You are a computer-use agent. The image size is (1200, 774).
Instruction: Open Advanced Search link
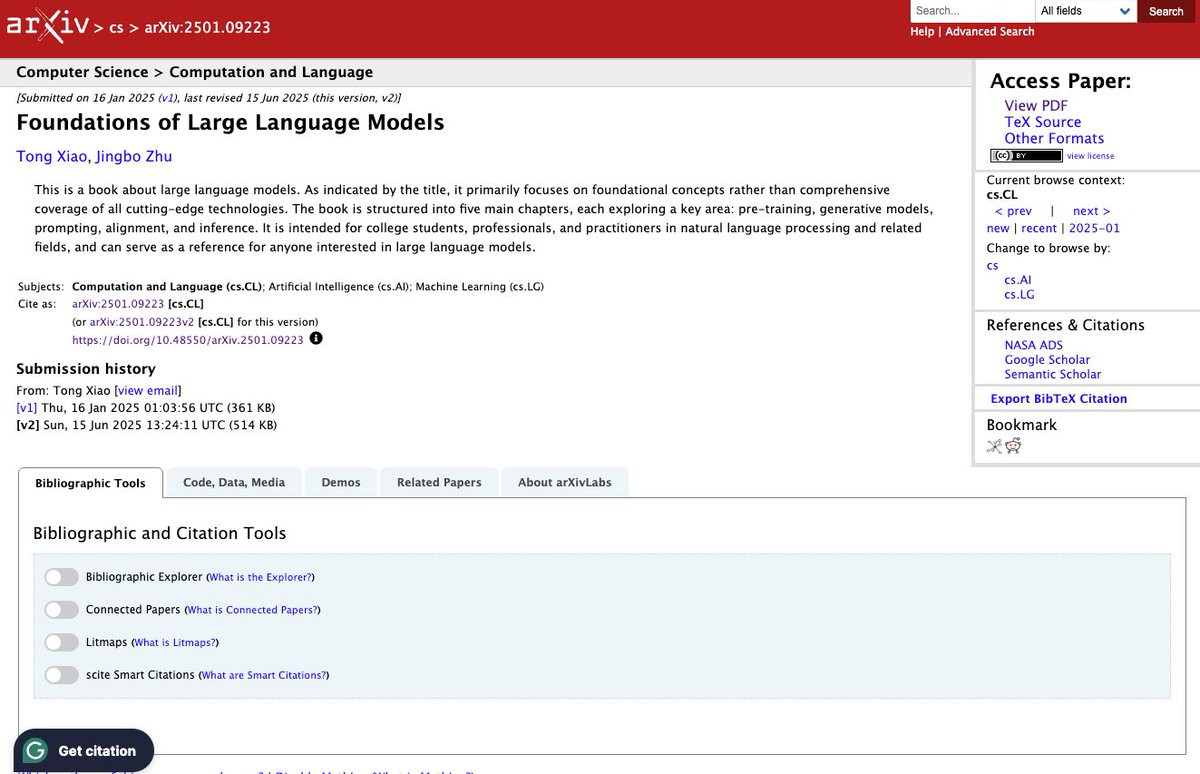990,32
